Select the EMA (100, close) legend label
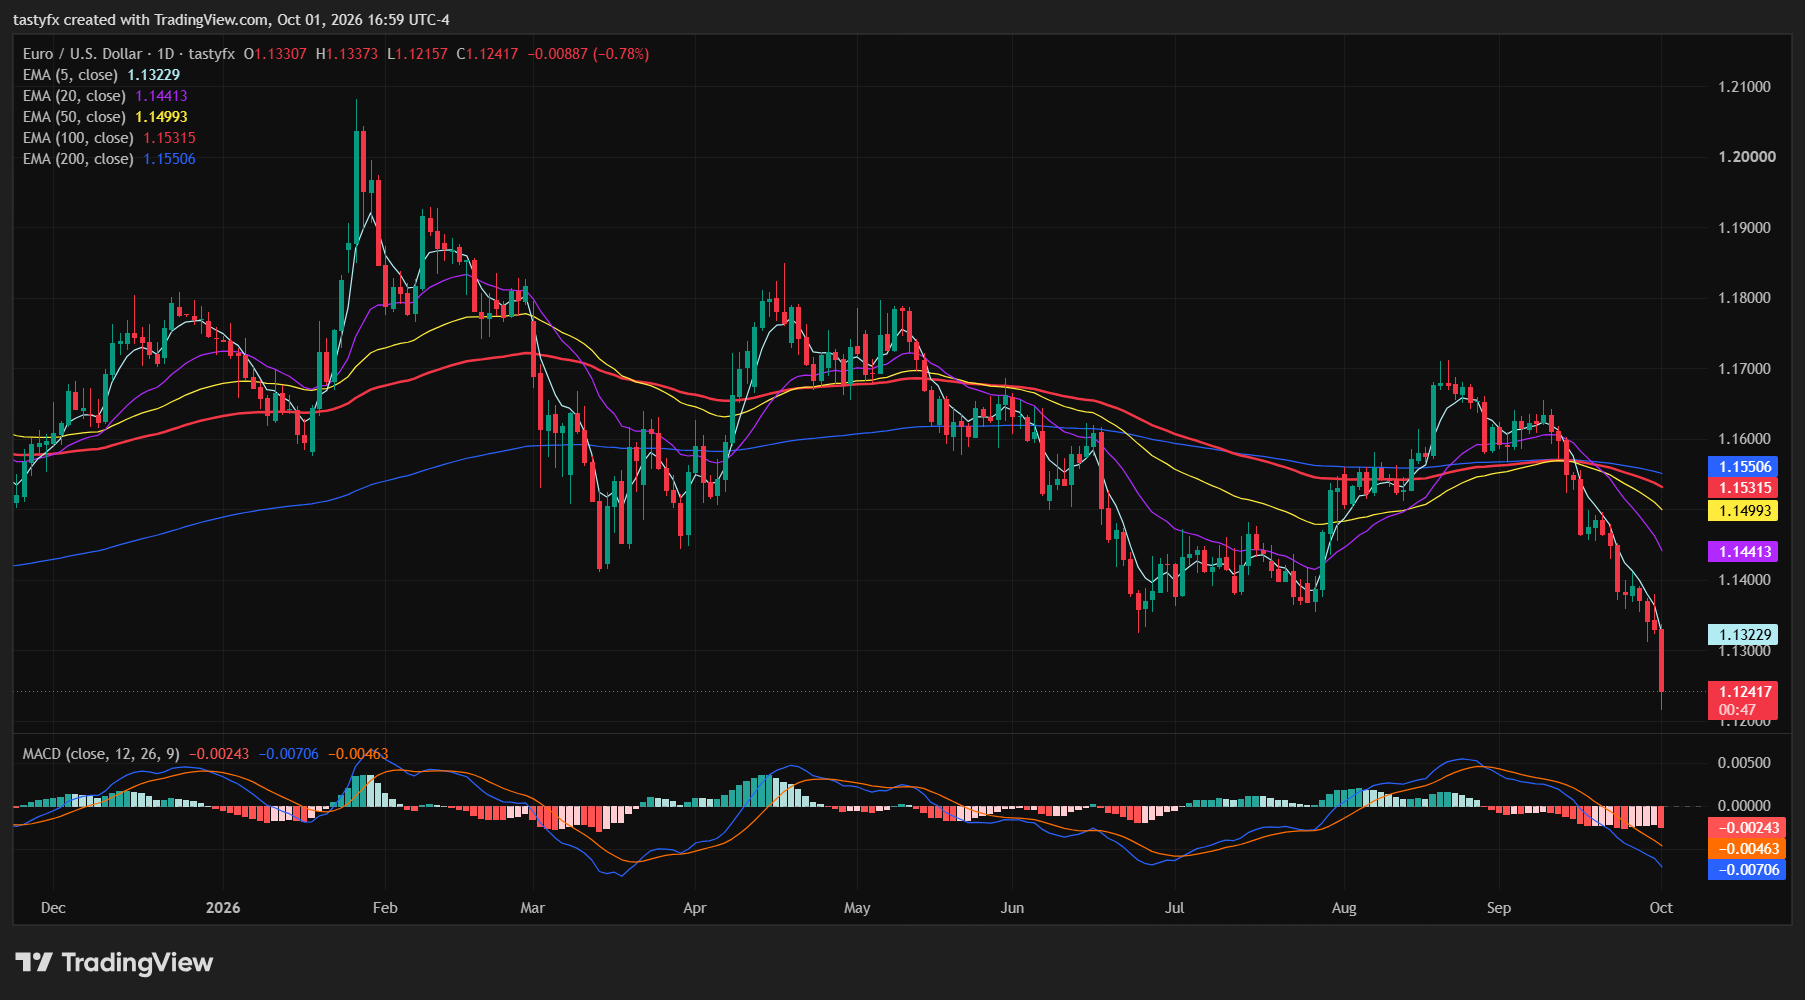The height and width of the screenshot is (1000, 1805). tap(78, 138)
